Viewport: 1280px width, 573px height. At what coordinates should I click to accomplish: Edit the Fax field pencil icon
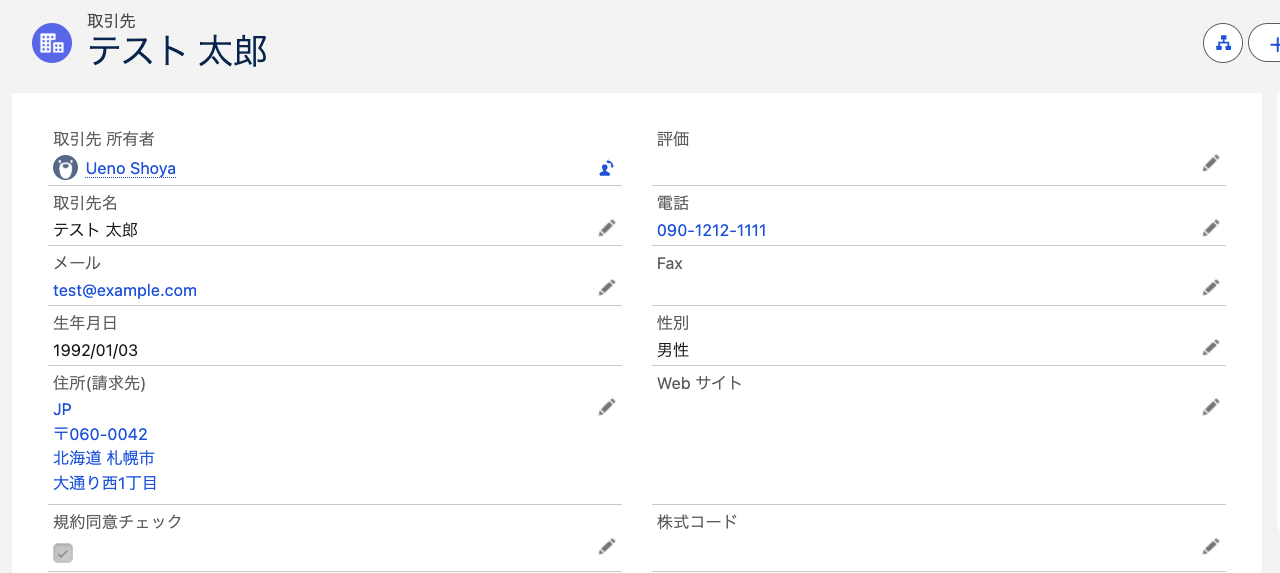click(1211, 288)
